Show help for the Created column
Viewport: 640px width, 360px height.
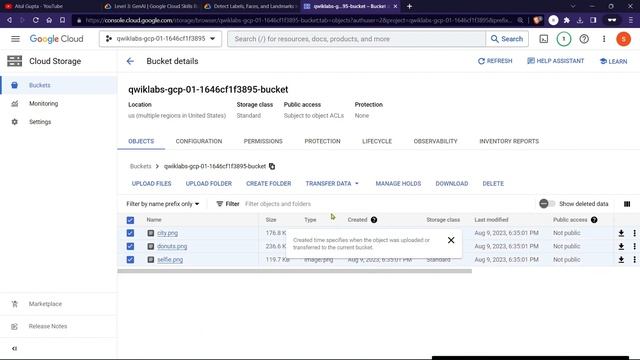click(374, 220)
